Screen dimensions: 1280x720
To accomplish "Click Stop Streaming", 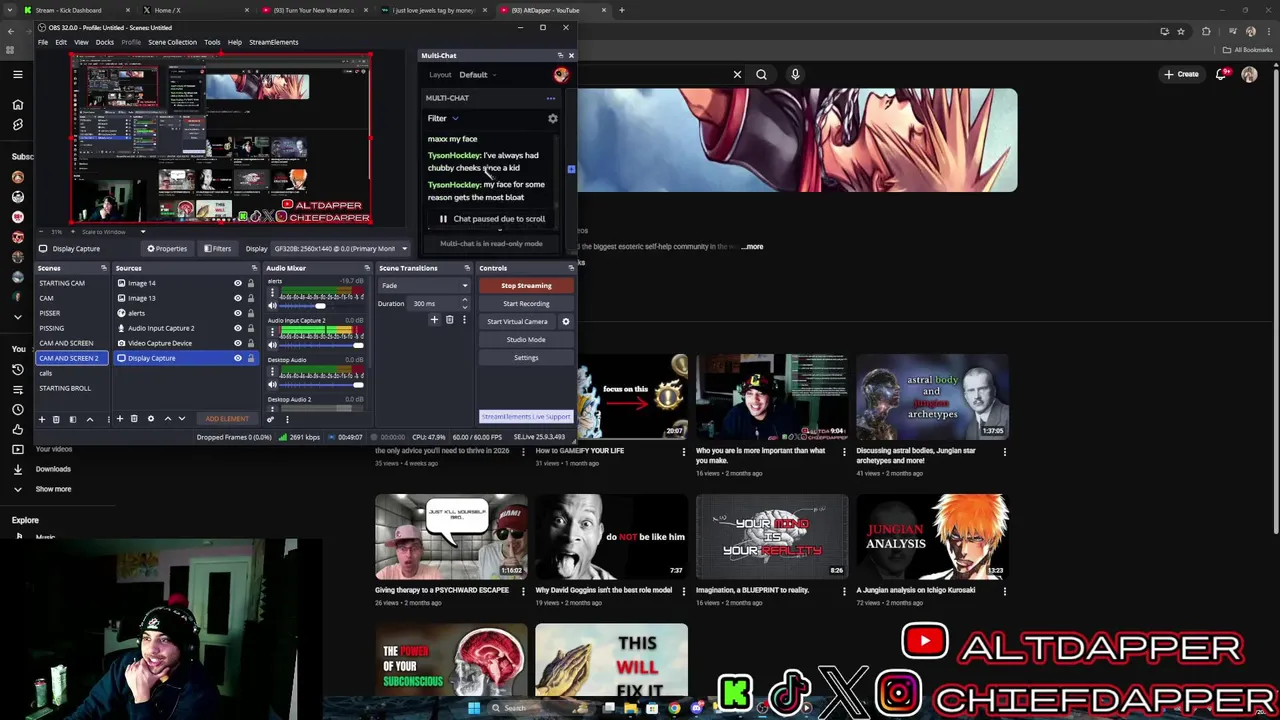I will point(526,285).
